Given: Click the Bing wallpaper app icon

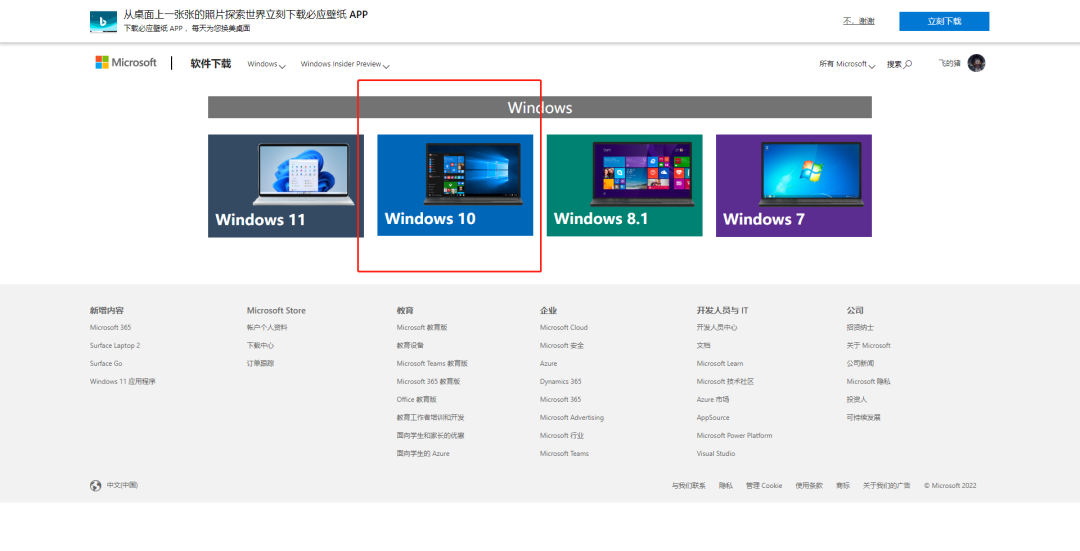Looking at the screenshot, I should (103, 21).
